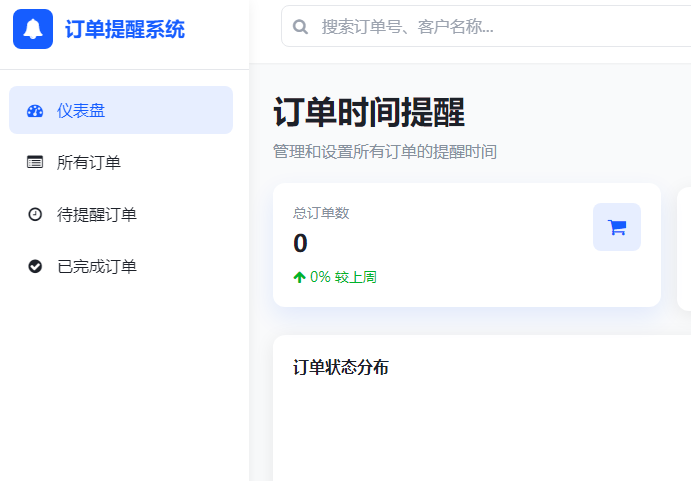This screenshot has height=481, width=691.
Task: Click the dashboard gauge icon in sidebar
Action: point(35,111)
